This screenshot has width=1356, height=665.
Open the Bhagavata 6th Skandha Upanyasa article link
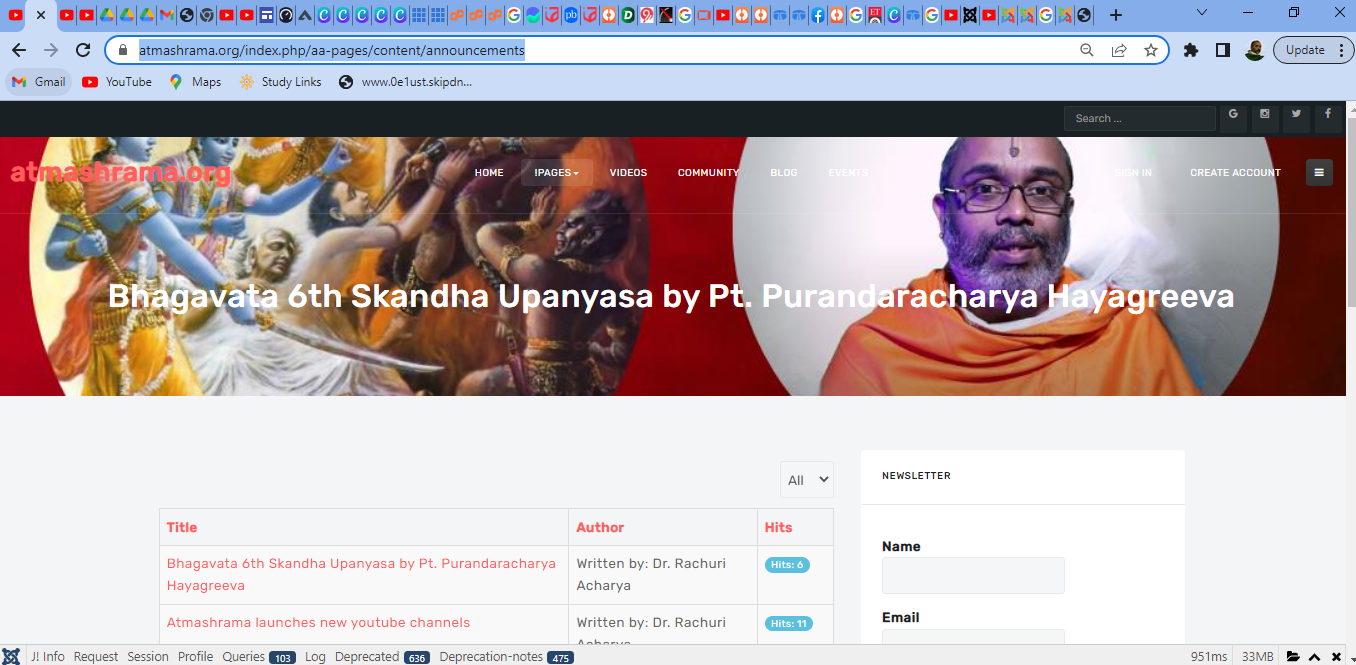(x=361, y=574)
